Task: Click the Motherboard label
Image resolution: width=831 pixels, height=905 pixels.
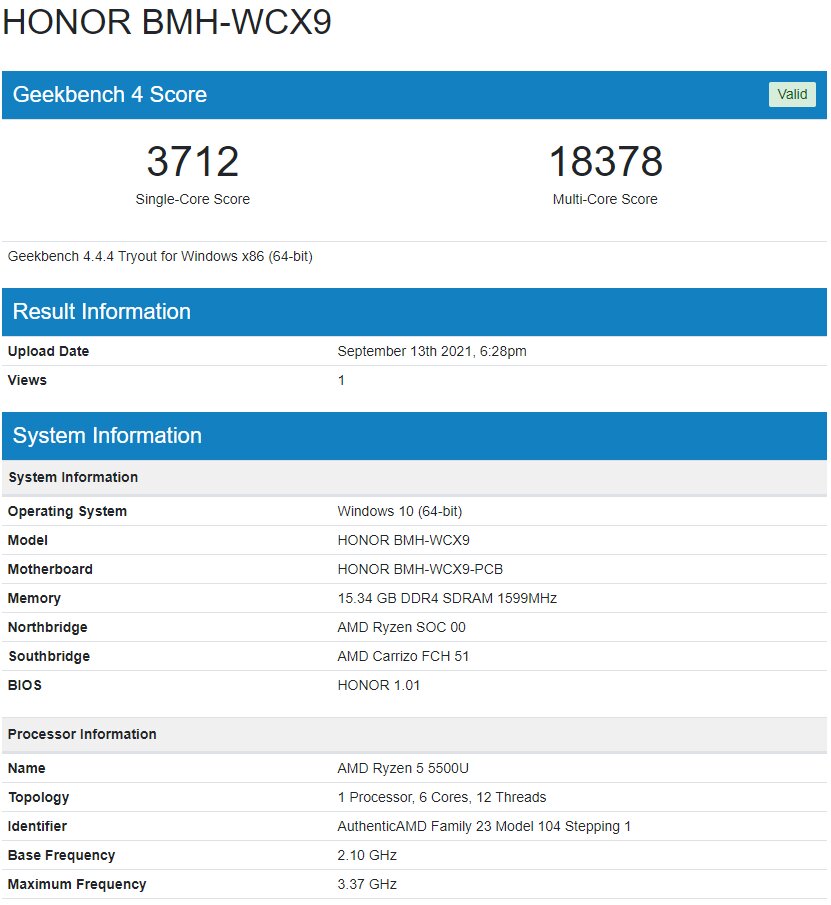Action: pos(50,569)
